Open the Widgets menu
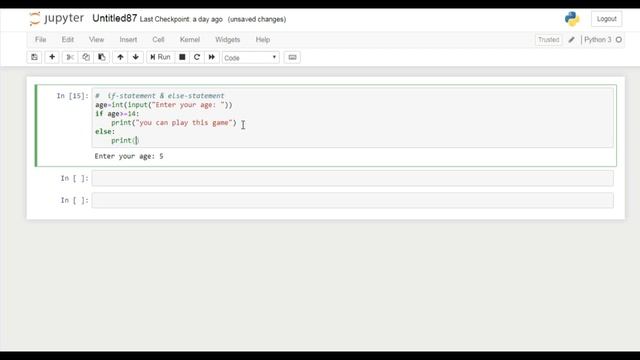 [227, 40]
